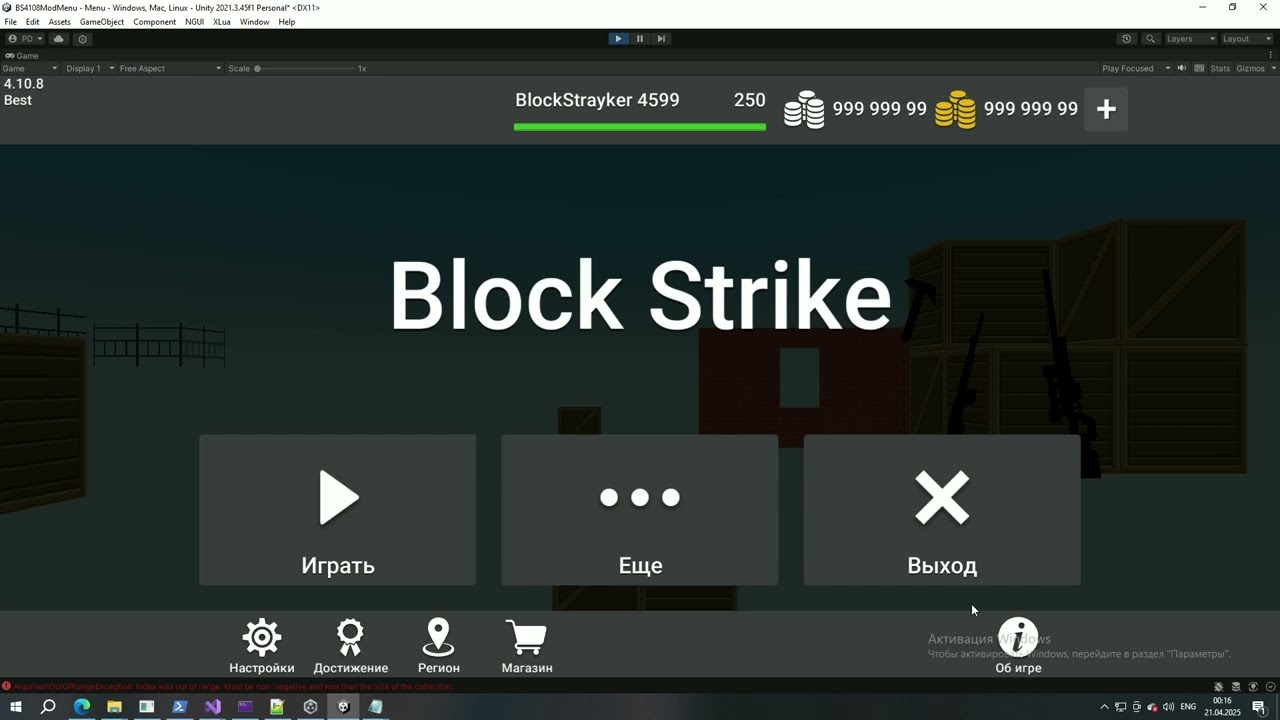Select the Game tab

tap(23, 56)
